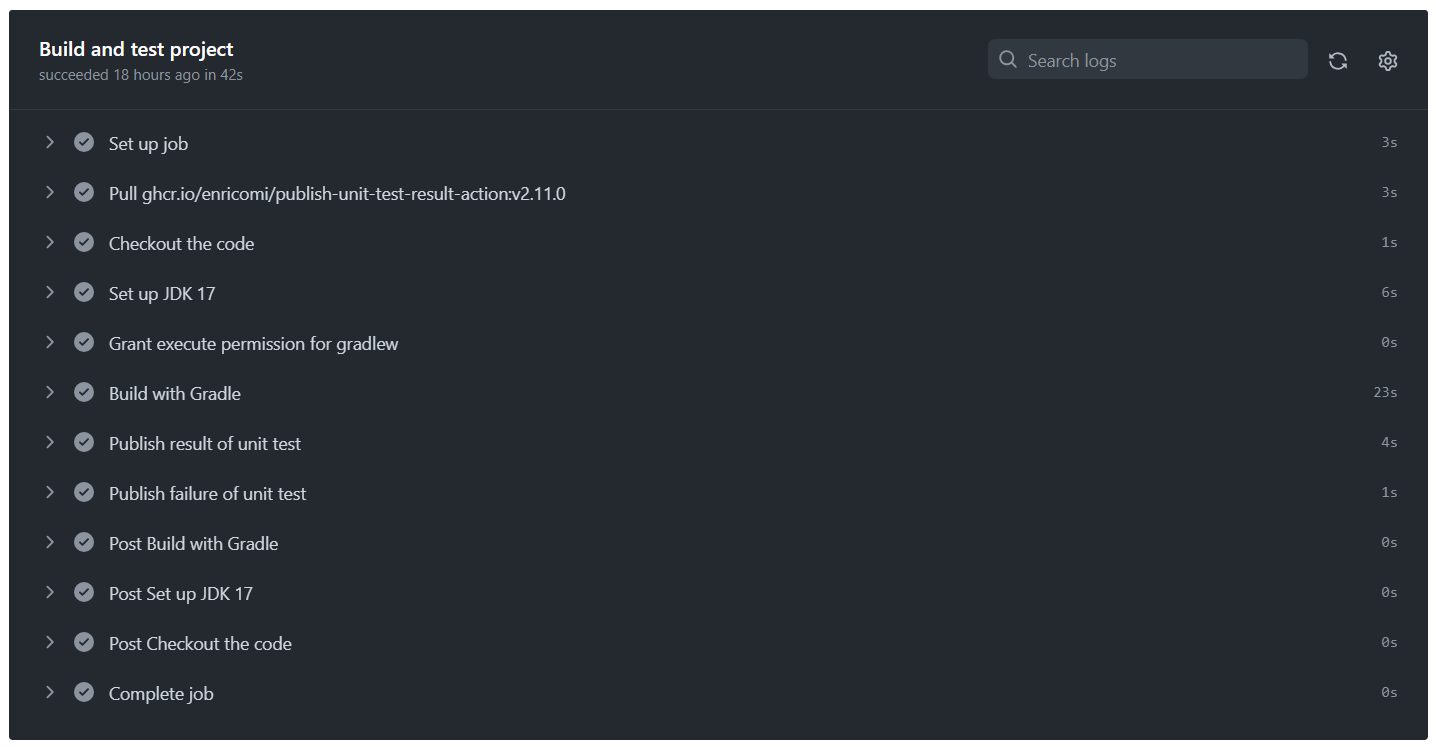Open the Pull ghcr.io publish-unit-test-result-action step
This screenshot has width=1436, height=747.
point(718,193)
